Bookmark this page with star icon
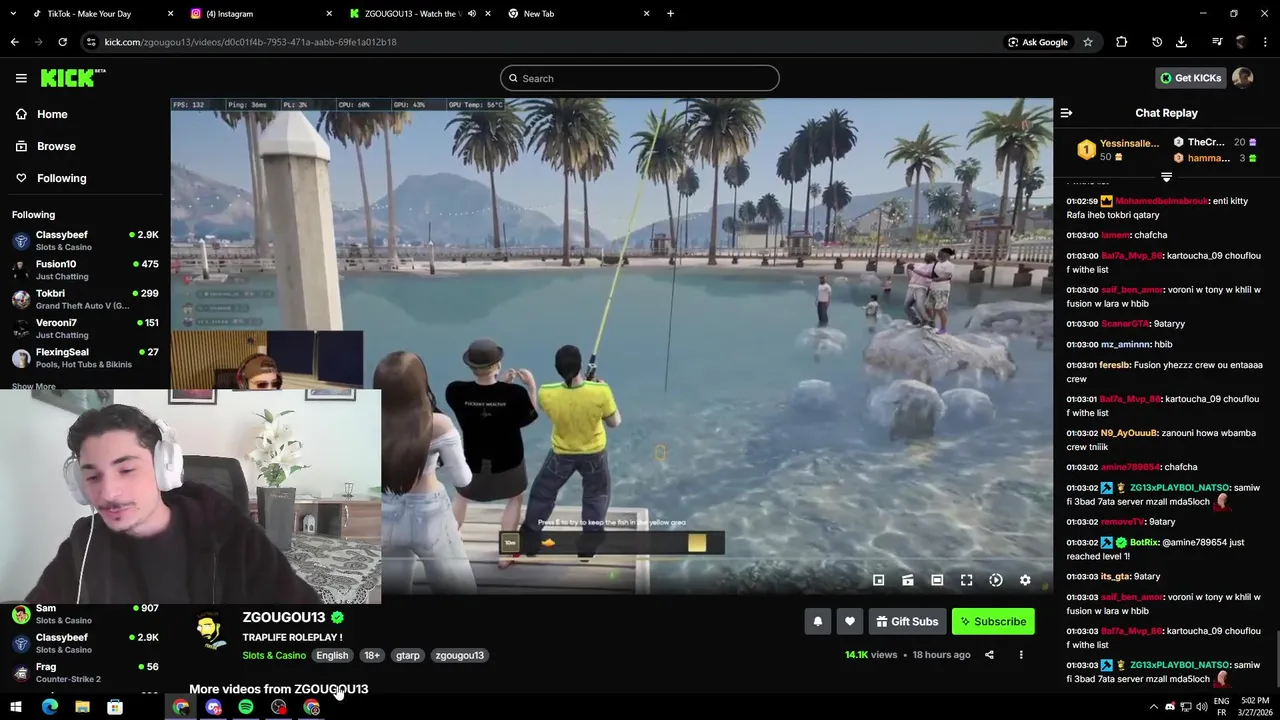Image resolution: width=1280 pixels, height=720 pixels. pyautogui.click(x=1088, y=42)
